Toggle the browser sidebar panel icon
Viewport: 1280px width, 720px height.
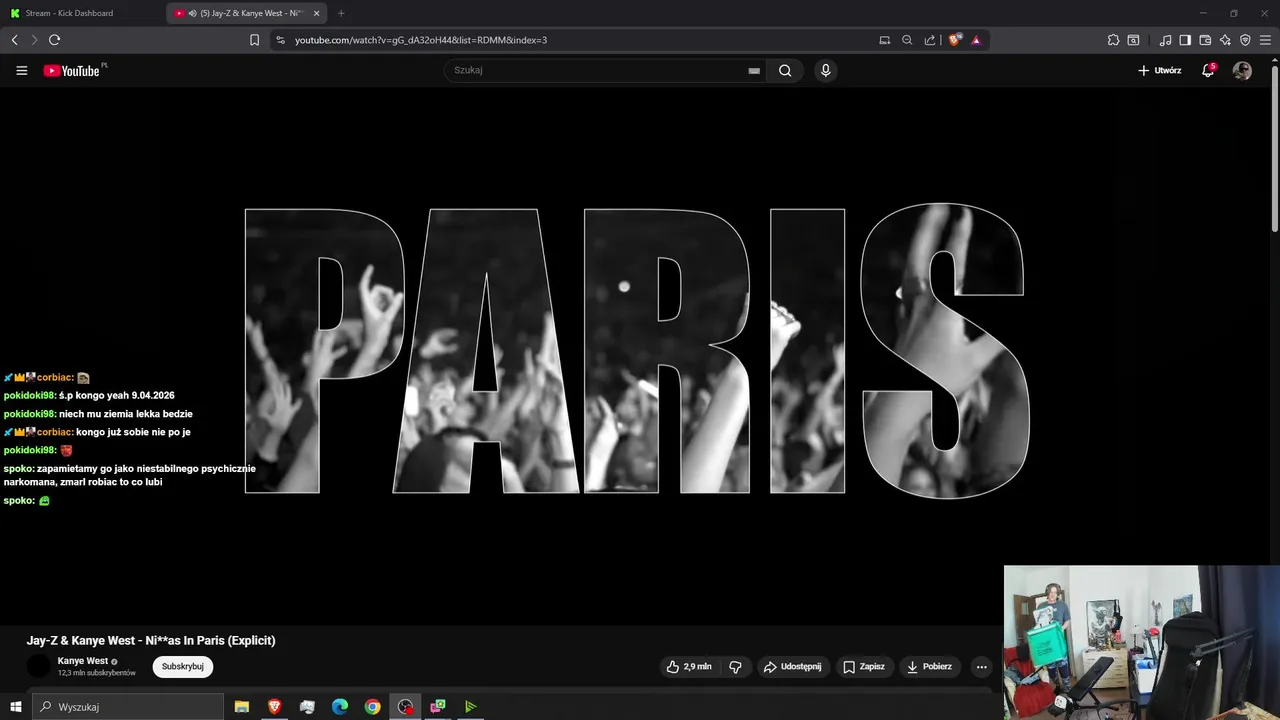click(x=1185, y=40)
